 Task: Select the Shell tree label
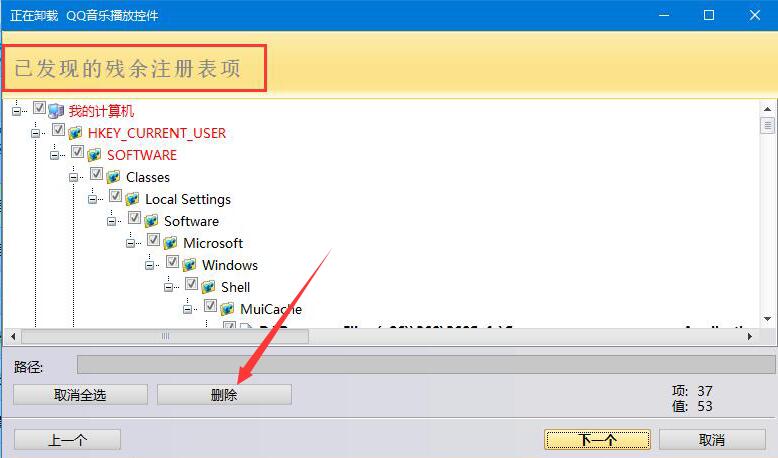pyautogui.click(x=236, y=287)
